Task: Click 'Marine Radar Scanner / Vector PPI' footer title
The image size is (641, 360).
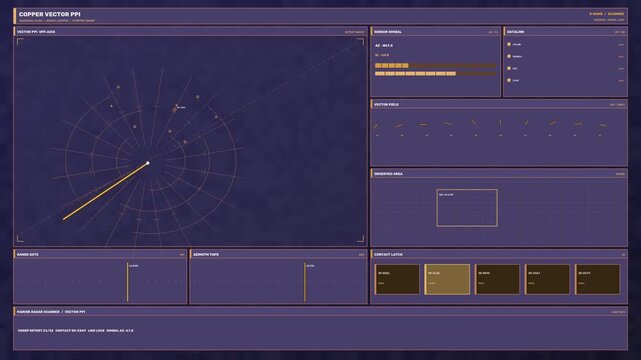Action: tap(51, 312)
